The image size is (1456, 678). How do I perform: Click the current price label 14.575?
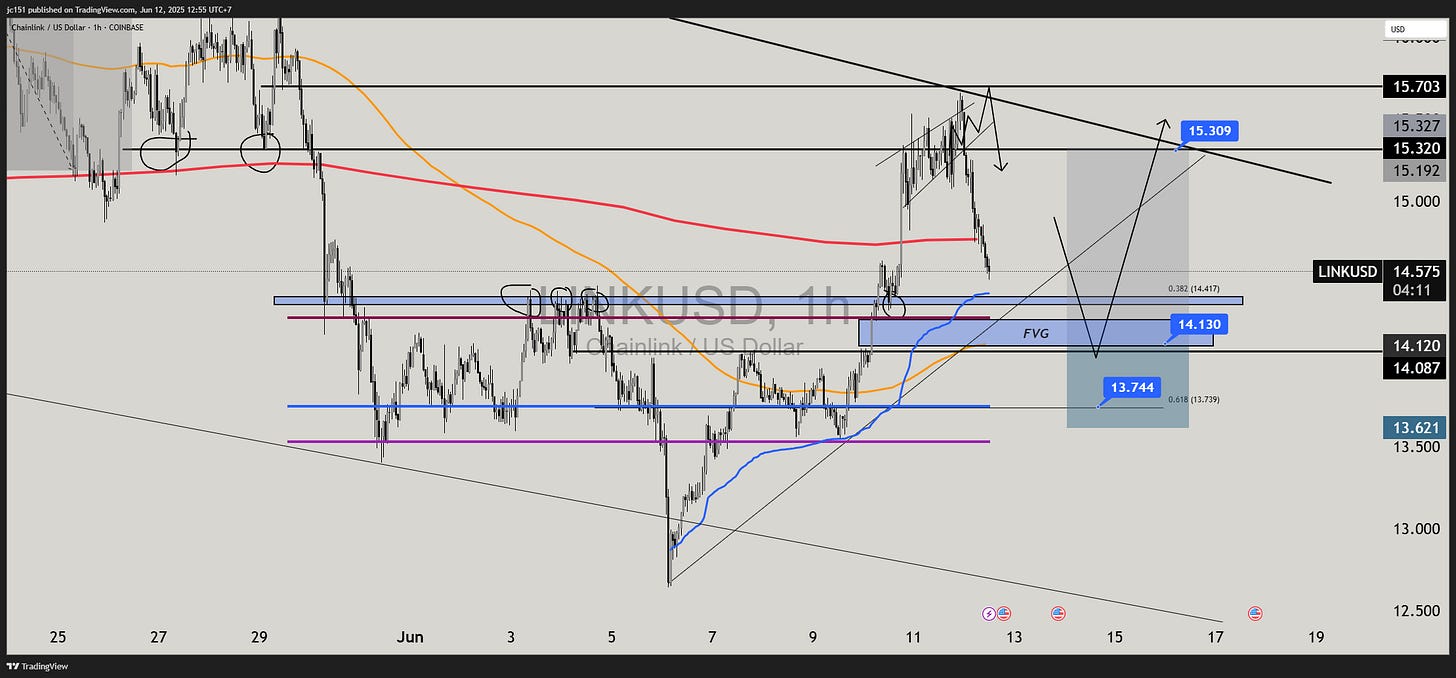click(x=1416, y=271)
